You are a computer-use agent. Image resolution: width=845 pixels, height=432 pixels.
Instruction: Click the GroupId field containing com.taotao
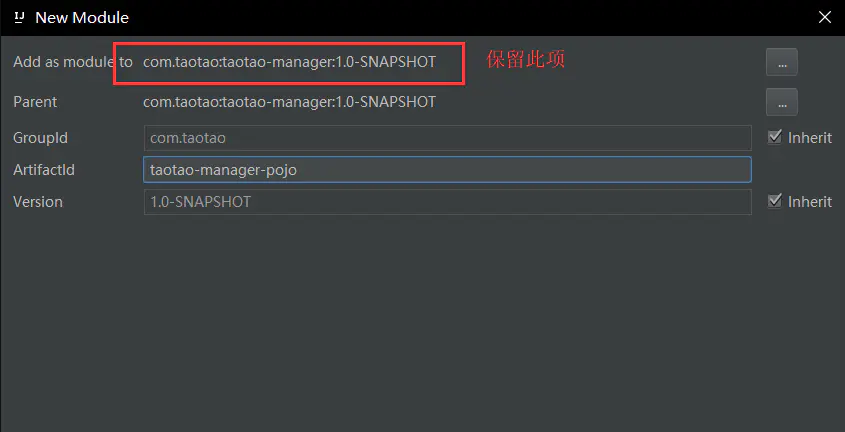point(447,138)
